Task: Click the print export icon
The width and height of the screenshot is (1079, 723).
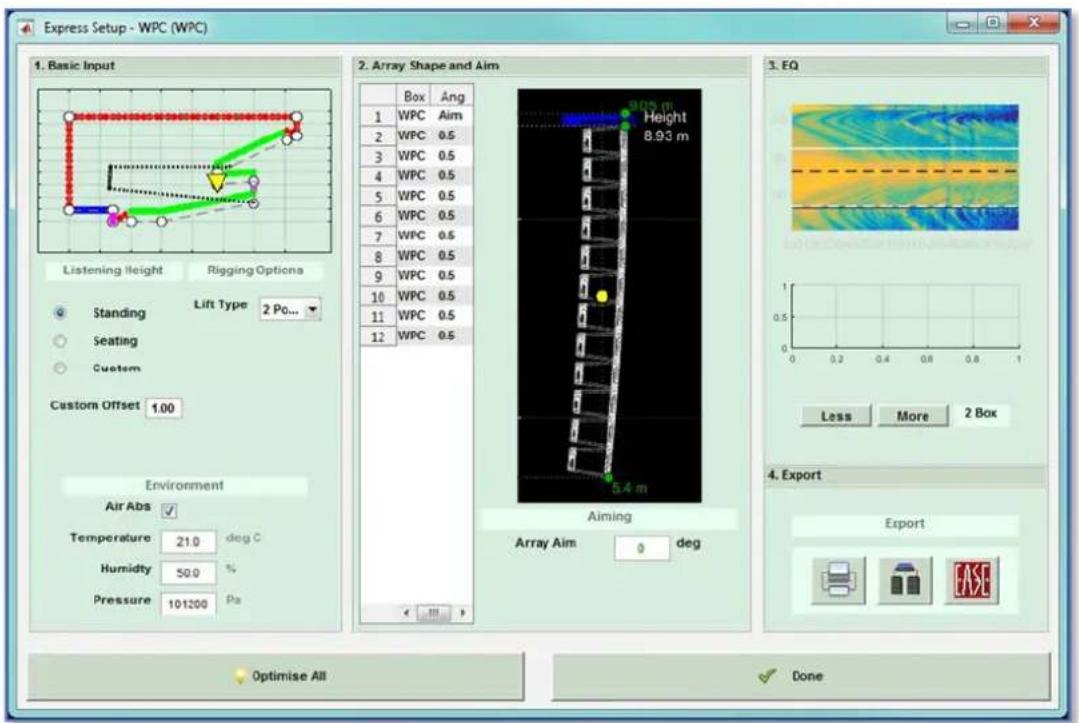Action: pyautogui.click(x=838, y=580)
